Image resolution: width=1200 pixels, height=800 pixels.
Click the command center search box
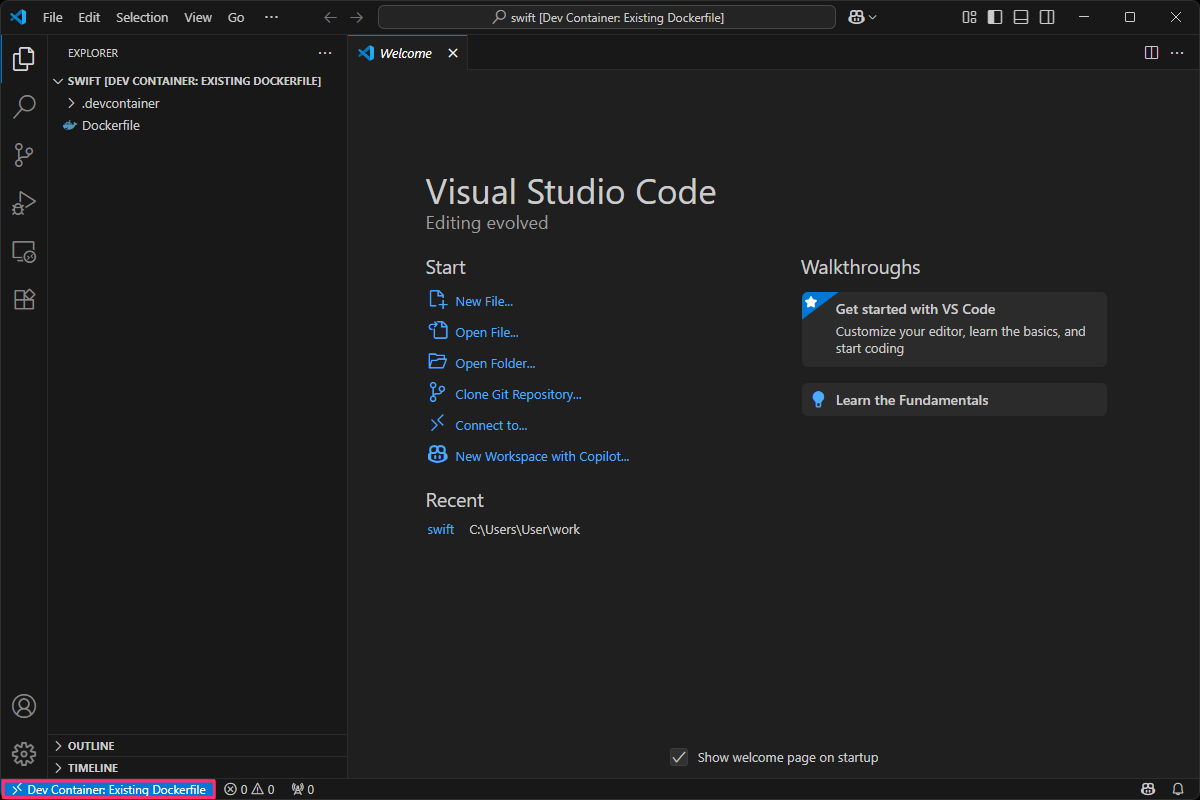point(607,17)
